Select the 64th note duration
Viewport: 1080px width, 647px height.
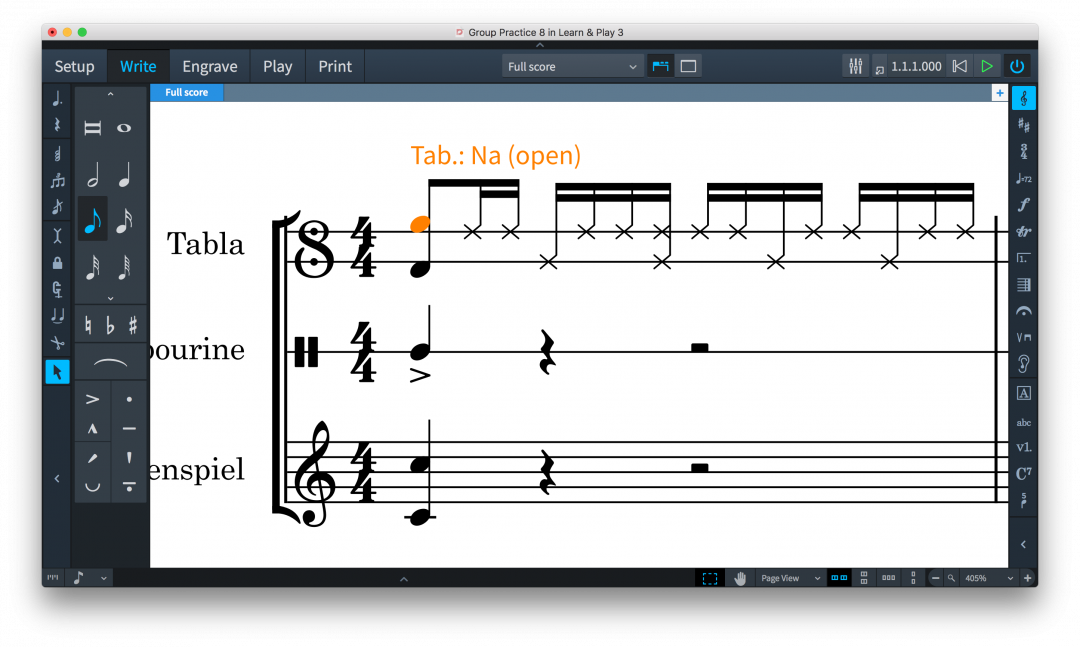click(124, 267)
